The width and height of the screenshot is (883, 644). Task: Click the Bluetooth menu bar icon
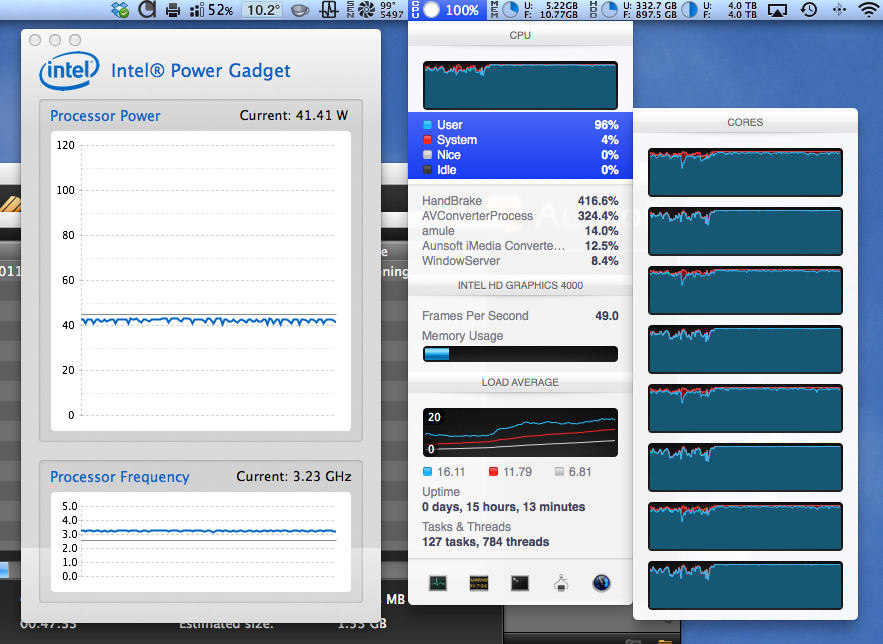(839, 10)
